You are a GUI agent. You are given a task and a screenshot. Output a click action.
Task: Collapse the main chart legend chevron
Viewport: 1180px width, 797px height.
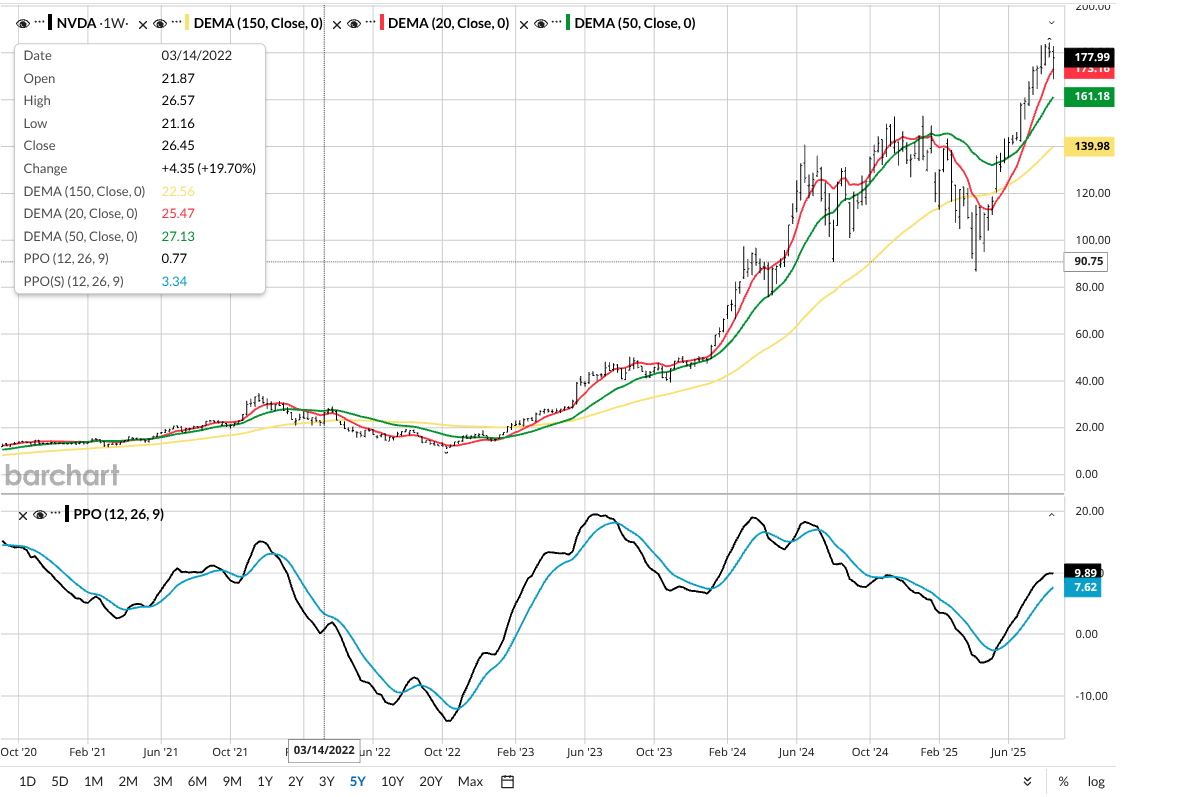(1051, 23)
